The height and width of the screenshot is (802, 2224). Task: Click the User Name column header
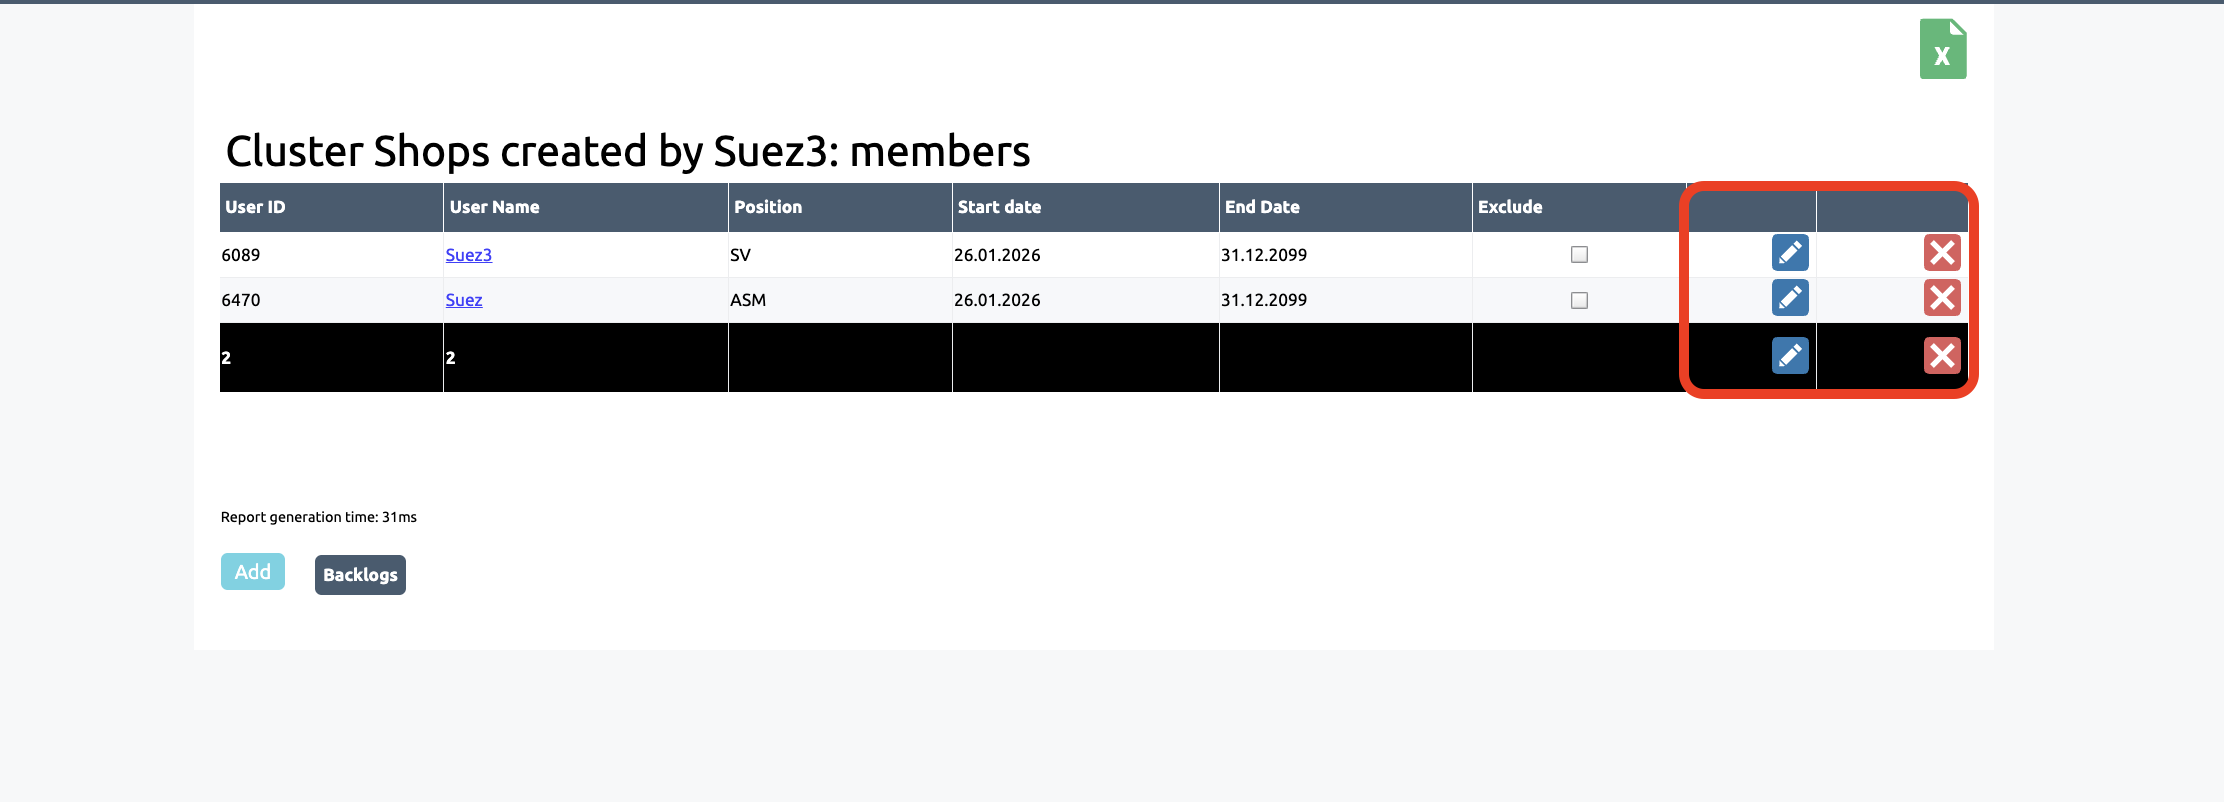pos(494,207)
